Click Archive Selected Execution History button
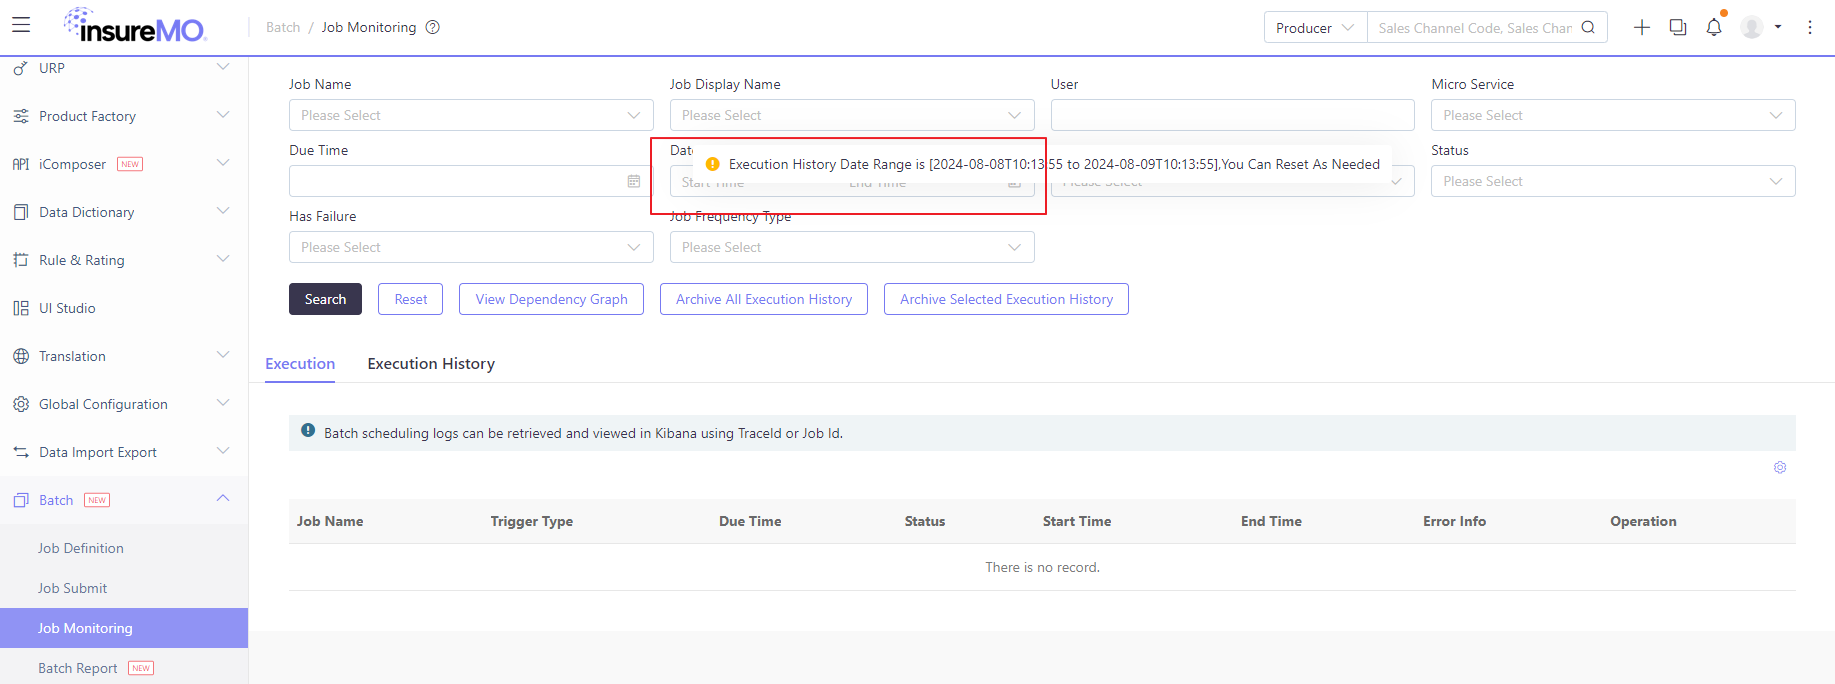This screenshot has height=684, width=1835. 1006,299
